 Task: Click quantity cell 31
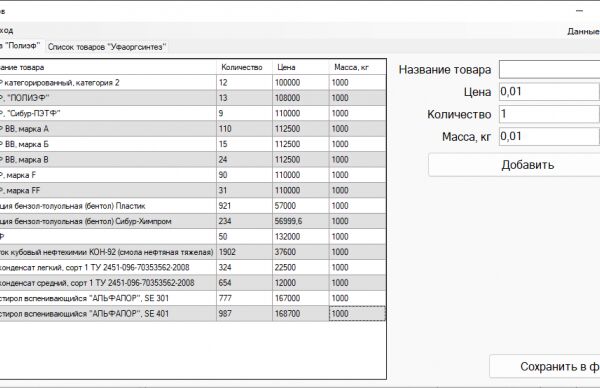[x=244, y=191]
